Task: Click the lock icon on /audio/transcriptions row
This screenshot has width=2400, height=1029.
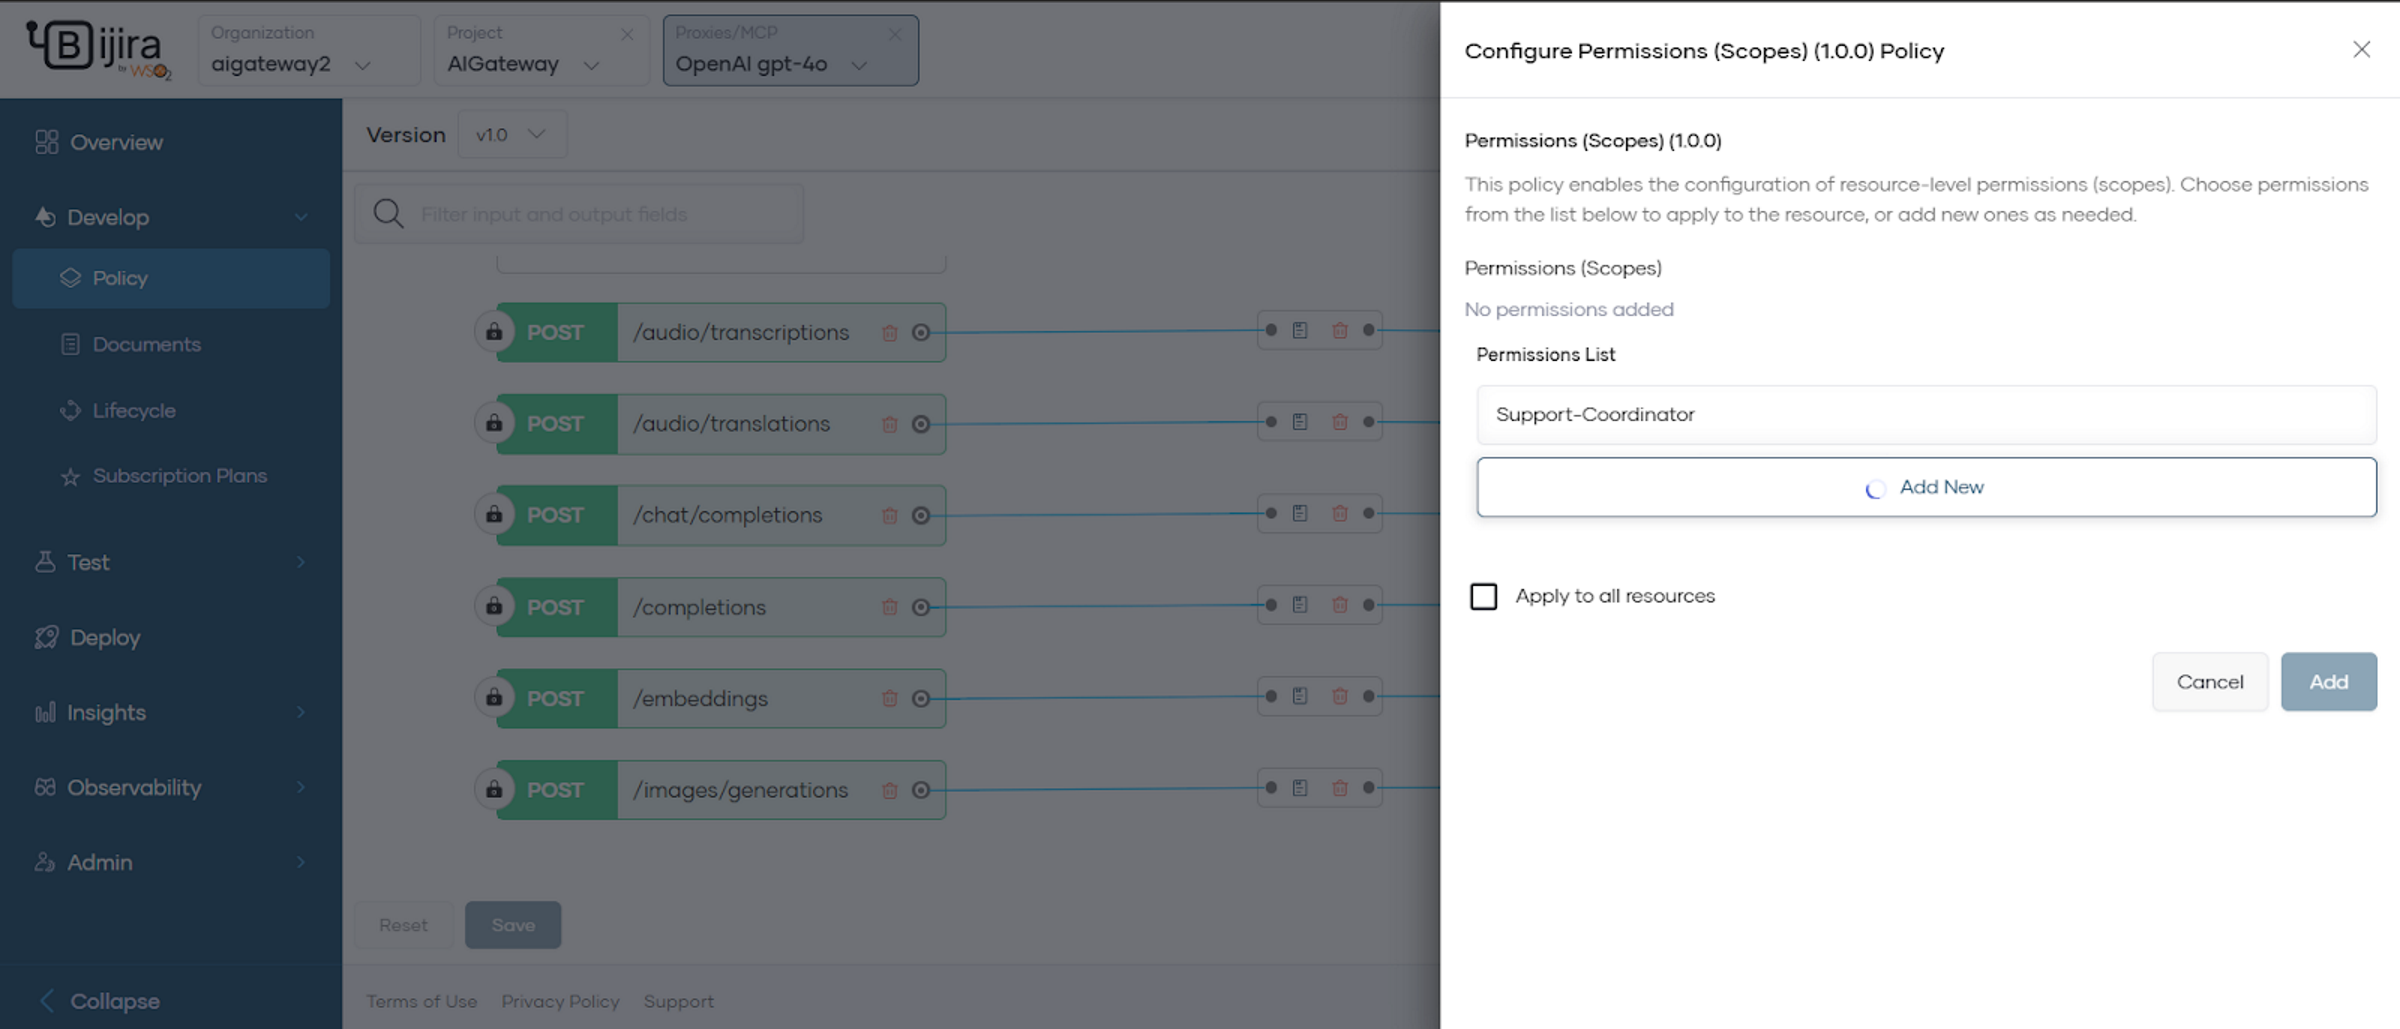Action: (494, 332)
